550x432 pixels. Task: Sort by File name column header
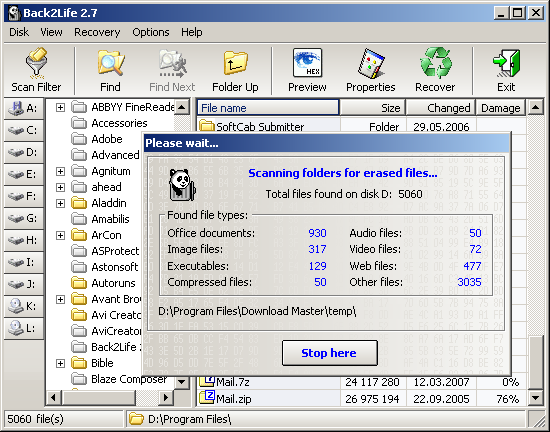[268, 108]
